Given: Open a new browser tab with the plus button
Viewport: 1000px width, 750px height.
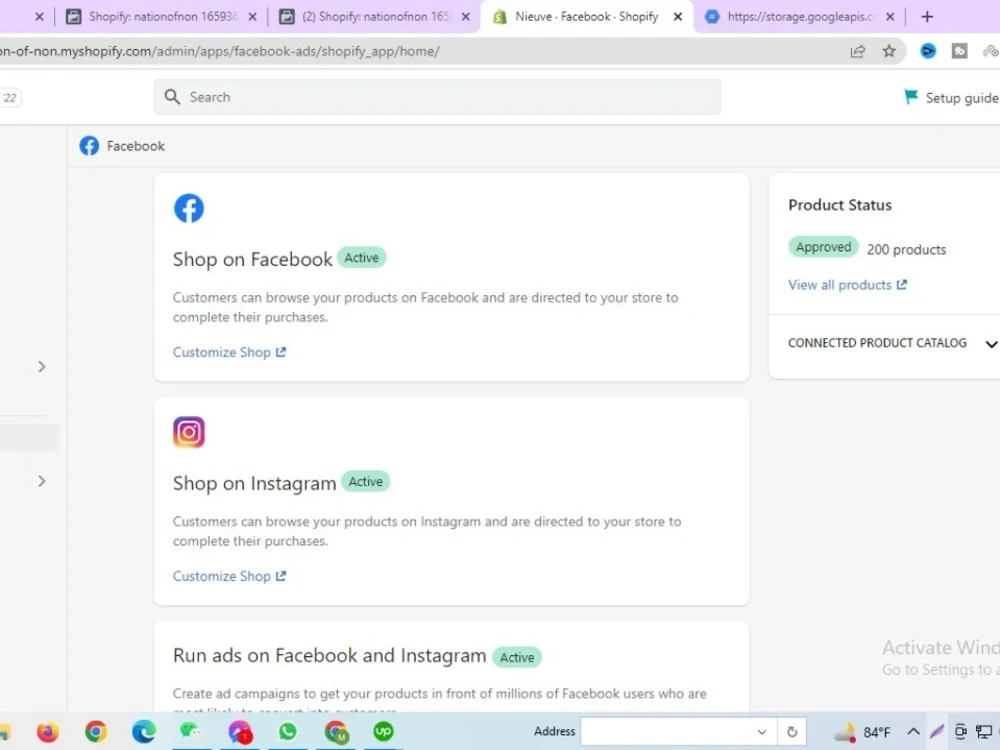Looking at the screenshot, I should point(927,17).
